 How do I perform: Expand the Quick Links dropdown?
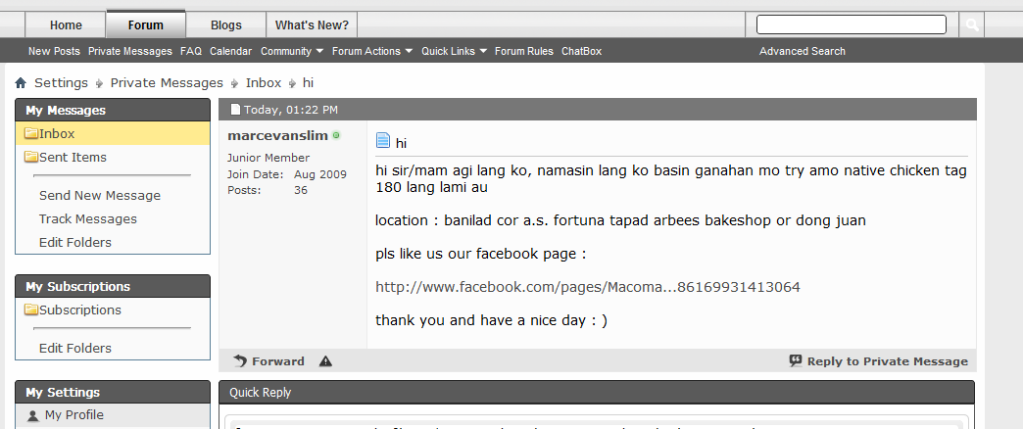[x=454, y=51]
